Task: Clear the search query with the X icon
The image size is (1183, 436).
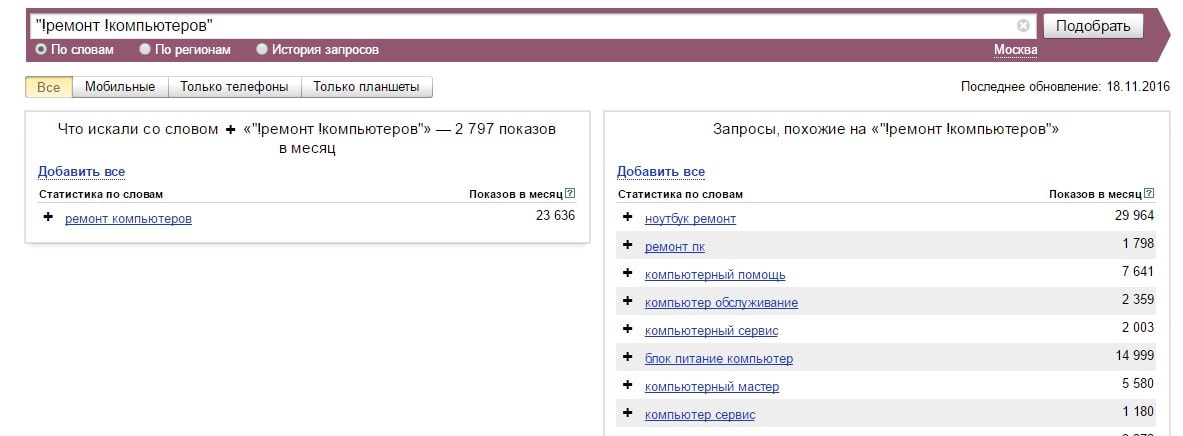Action: coord(1023,26)
